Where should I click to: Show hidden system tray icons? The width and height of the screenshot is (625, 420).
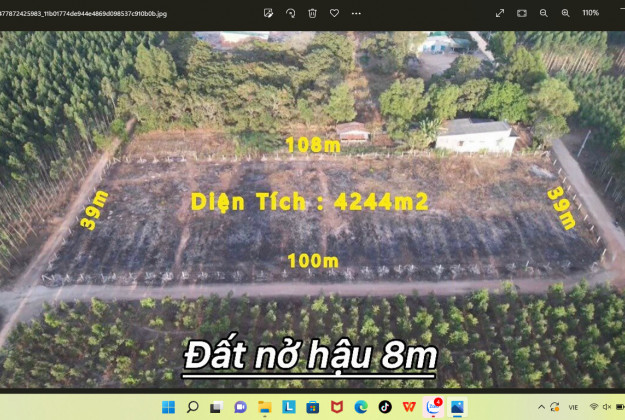541,407
